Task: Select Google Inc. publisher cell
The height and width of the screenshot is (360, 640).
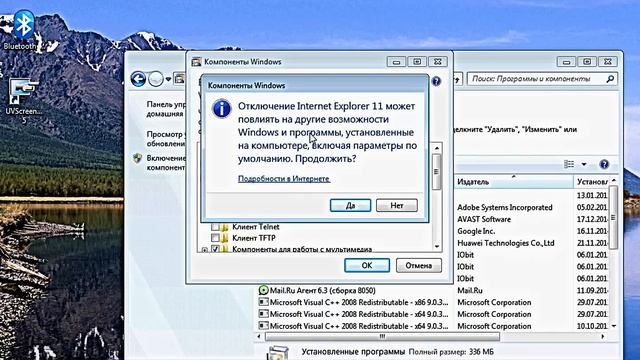Action: click(476, 231)
